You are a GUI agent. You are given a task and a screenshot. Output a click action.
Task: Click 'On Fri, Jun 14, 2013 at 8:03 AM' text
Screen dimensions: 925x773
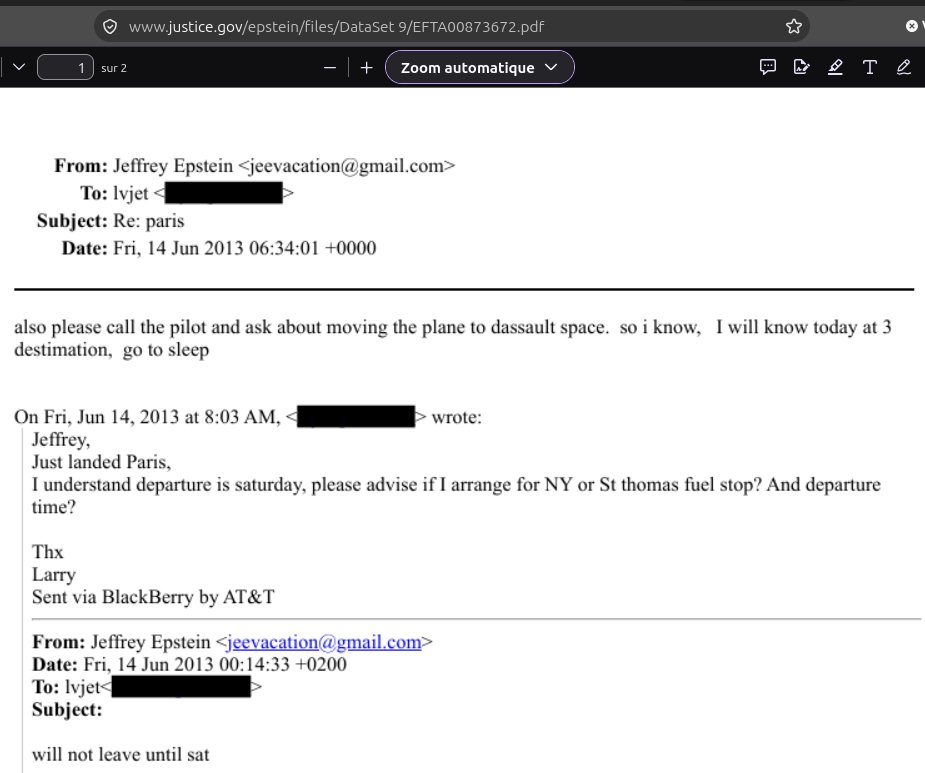click(147, 417)
